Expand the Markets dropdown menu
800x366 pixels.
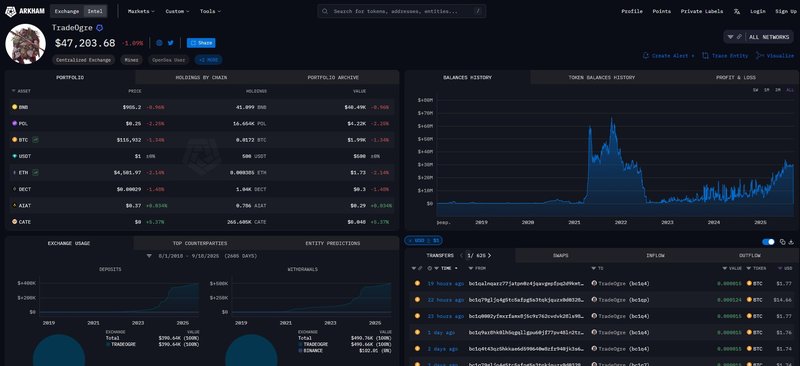click(x=141, y=11)
